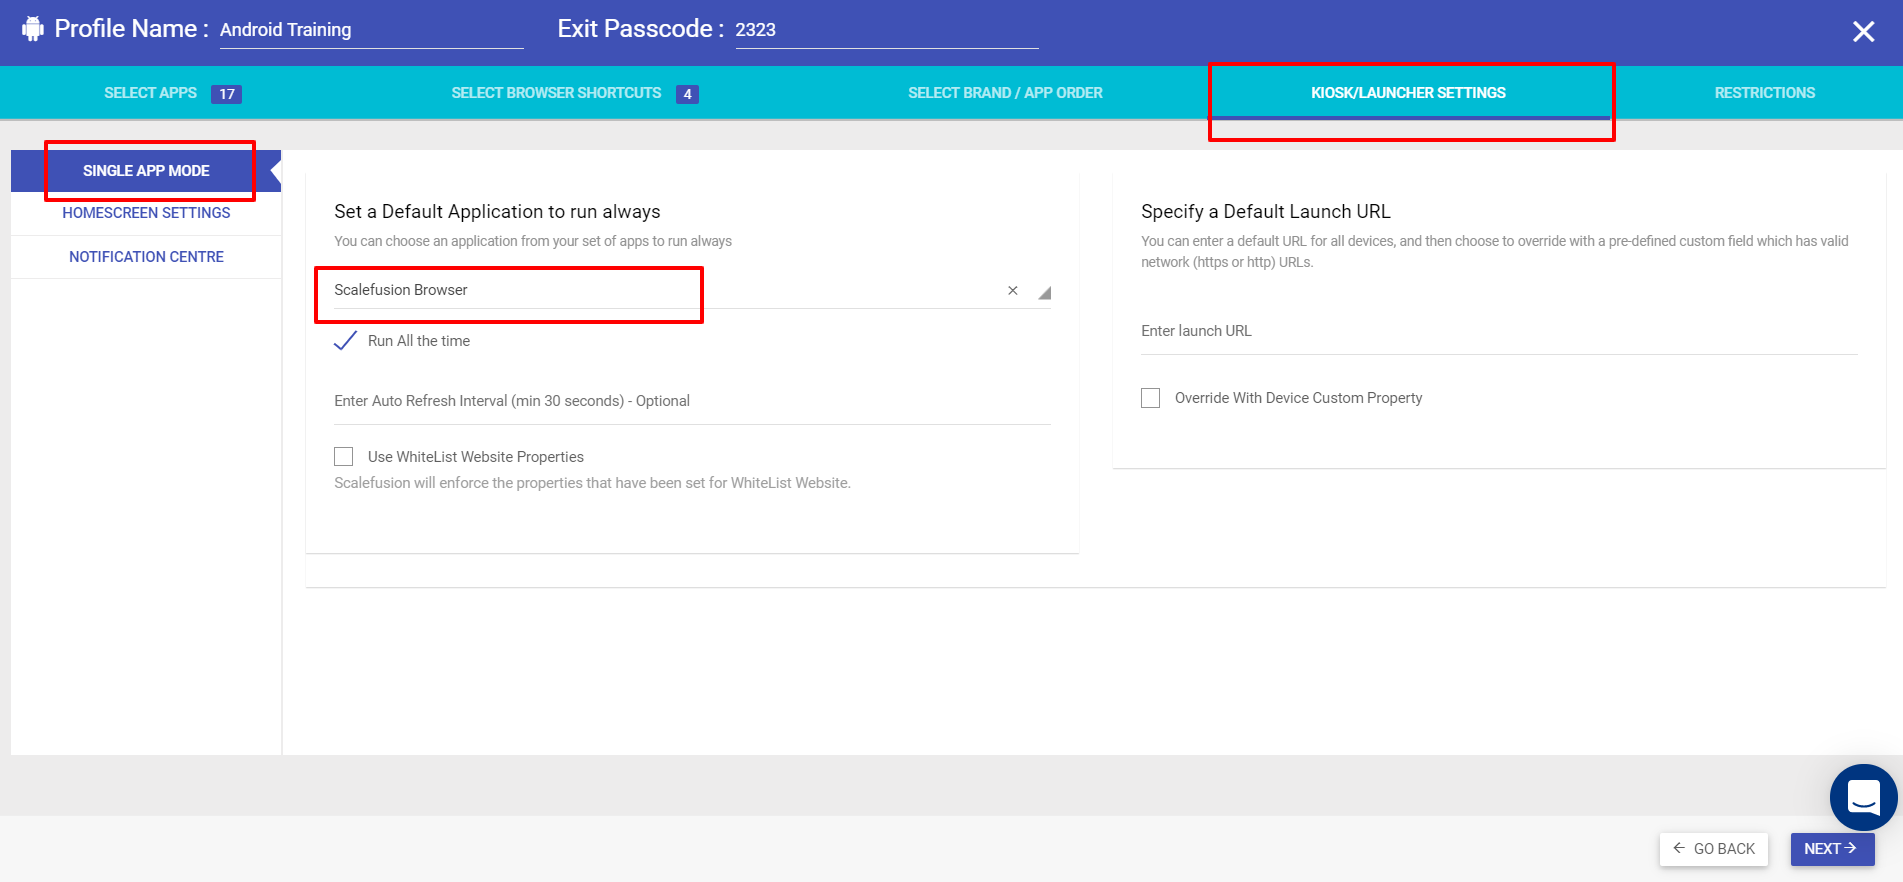
Task: Click the 17 badge on Select Apps
Action: click(x=227, y=94)
